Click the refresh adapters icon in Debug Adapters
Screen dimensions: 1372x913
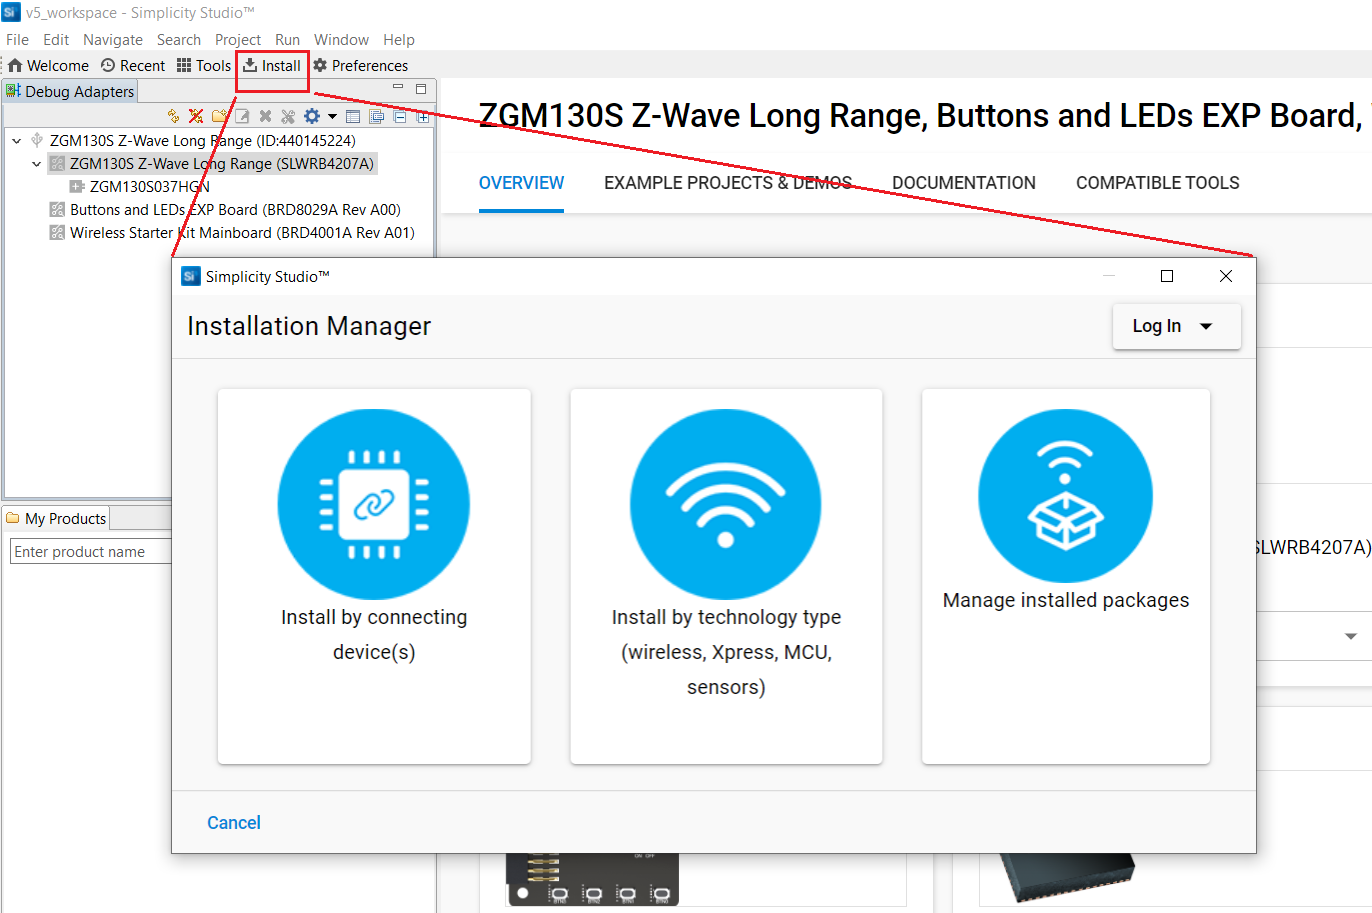[174, 116]
